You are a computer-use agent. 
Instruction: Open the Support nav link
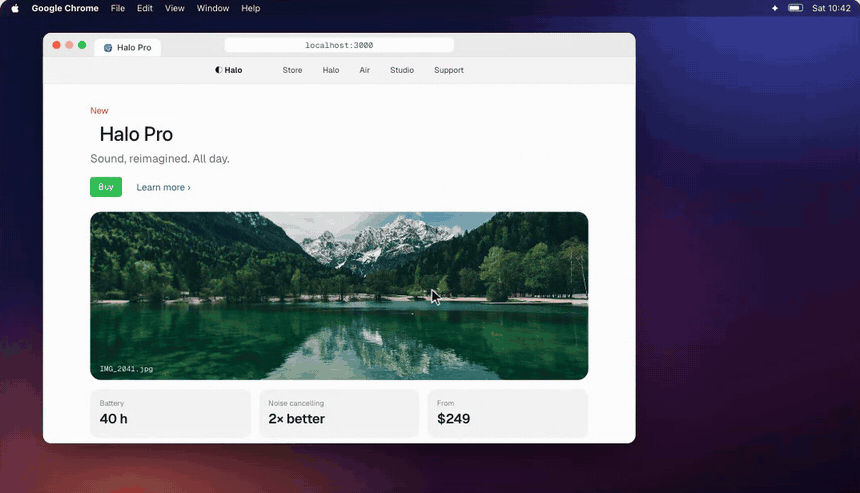[x=449, y=70]
